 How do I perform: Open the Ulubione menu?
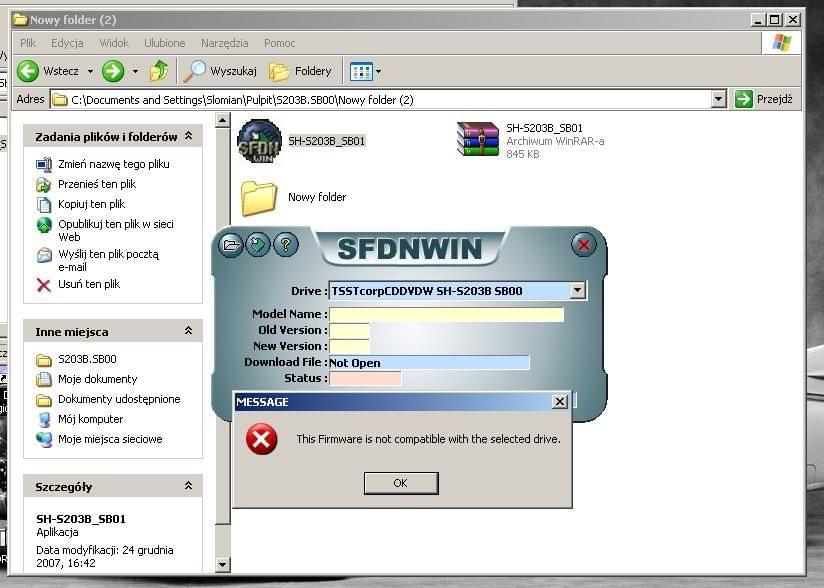(164, 43)
